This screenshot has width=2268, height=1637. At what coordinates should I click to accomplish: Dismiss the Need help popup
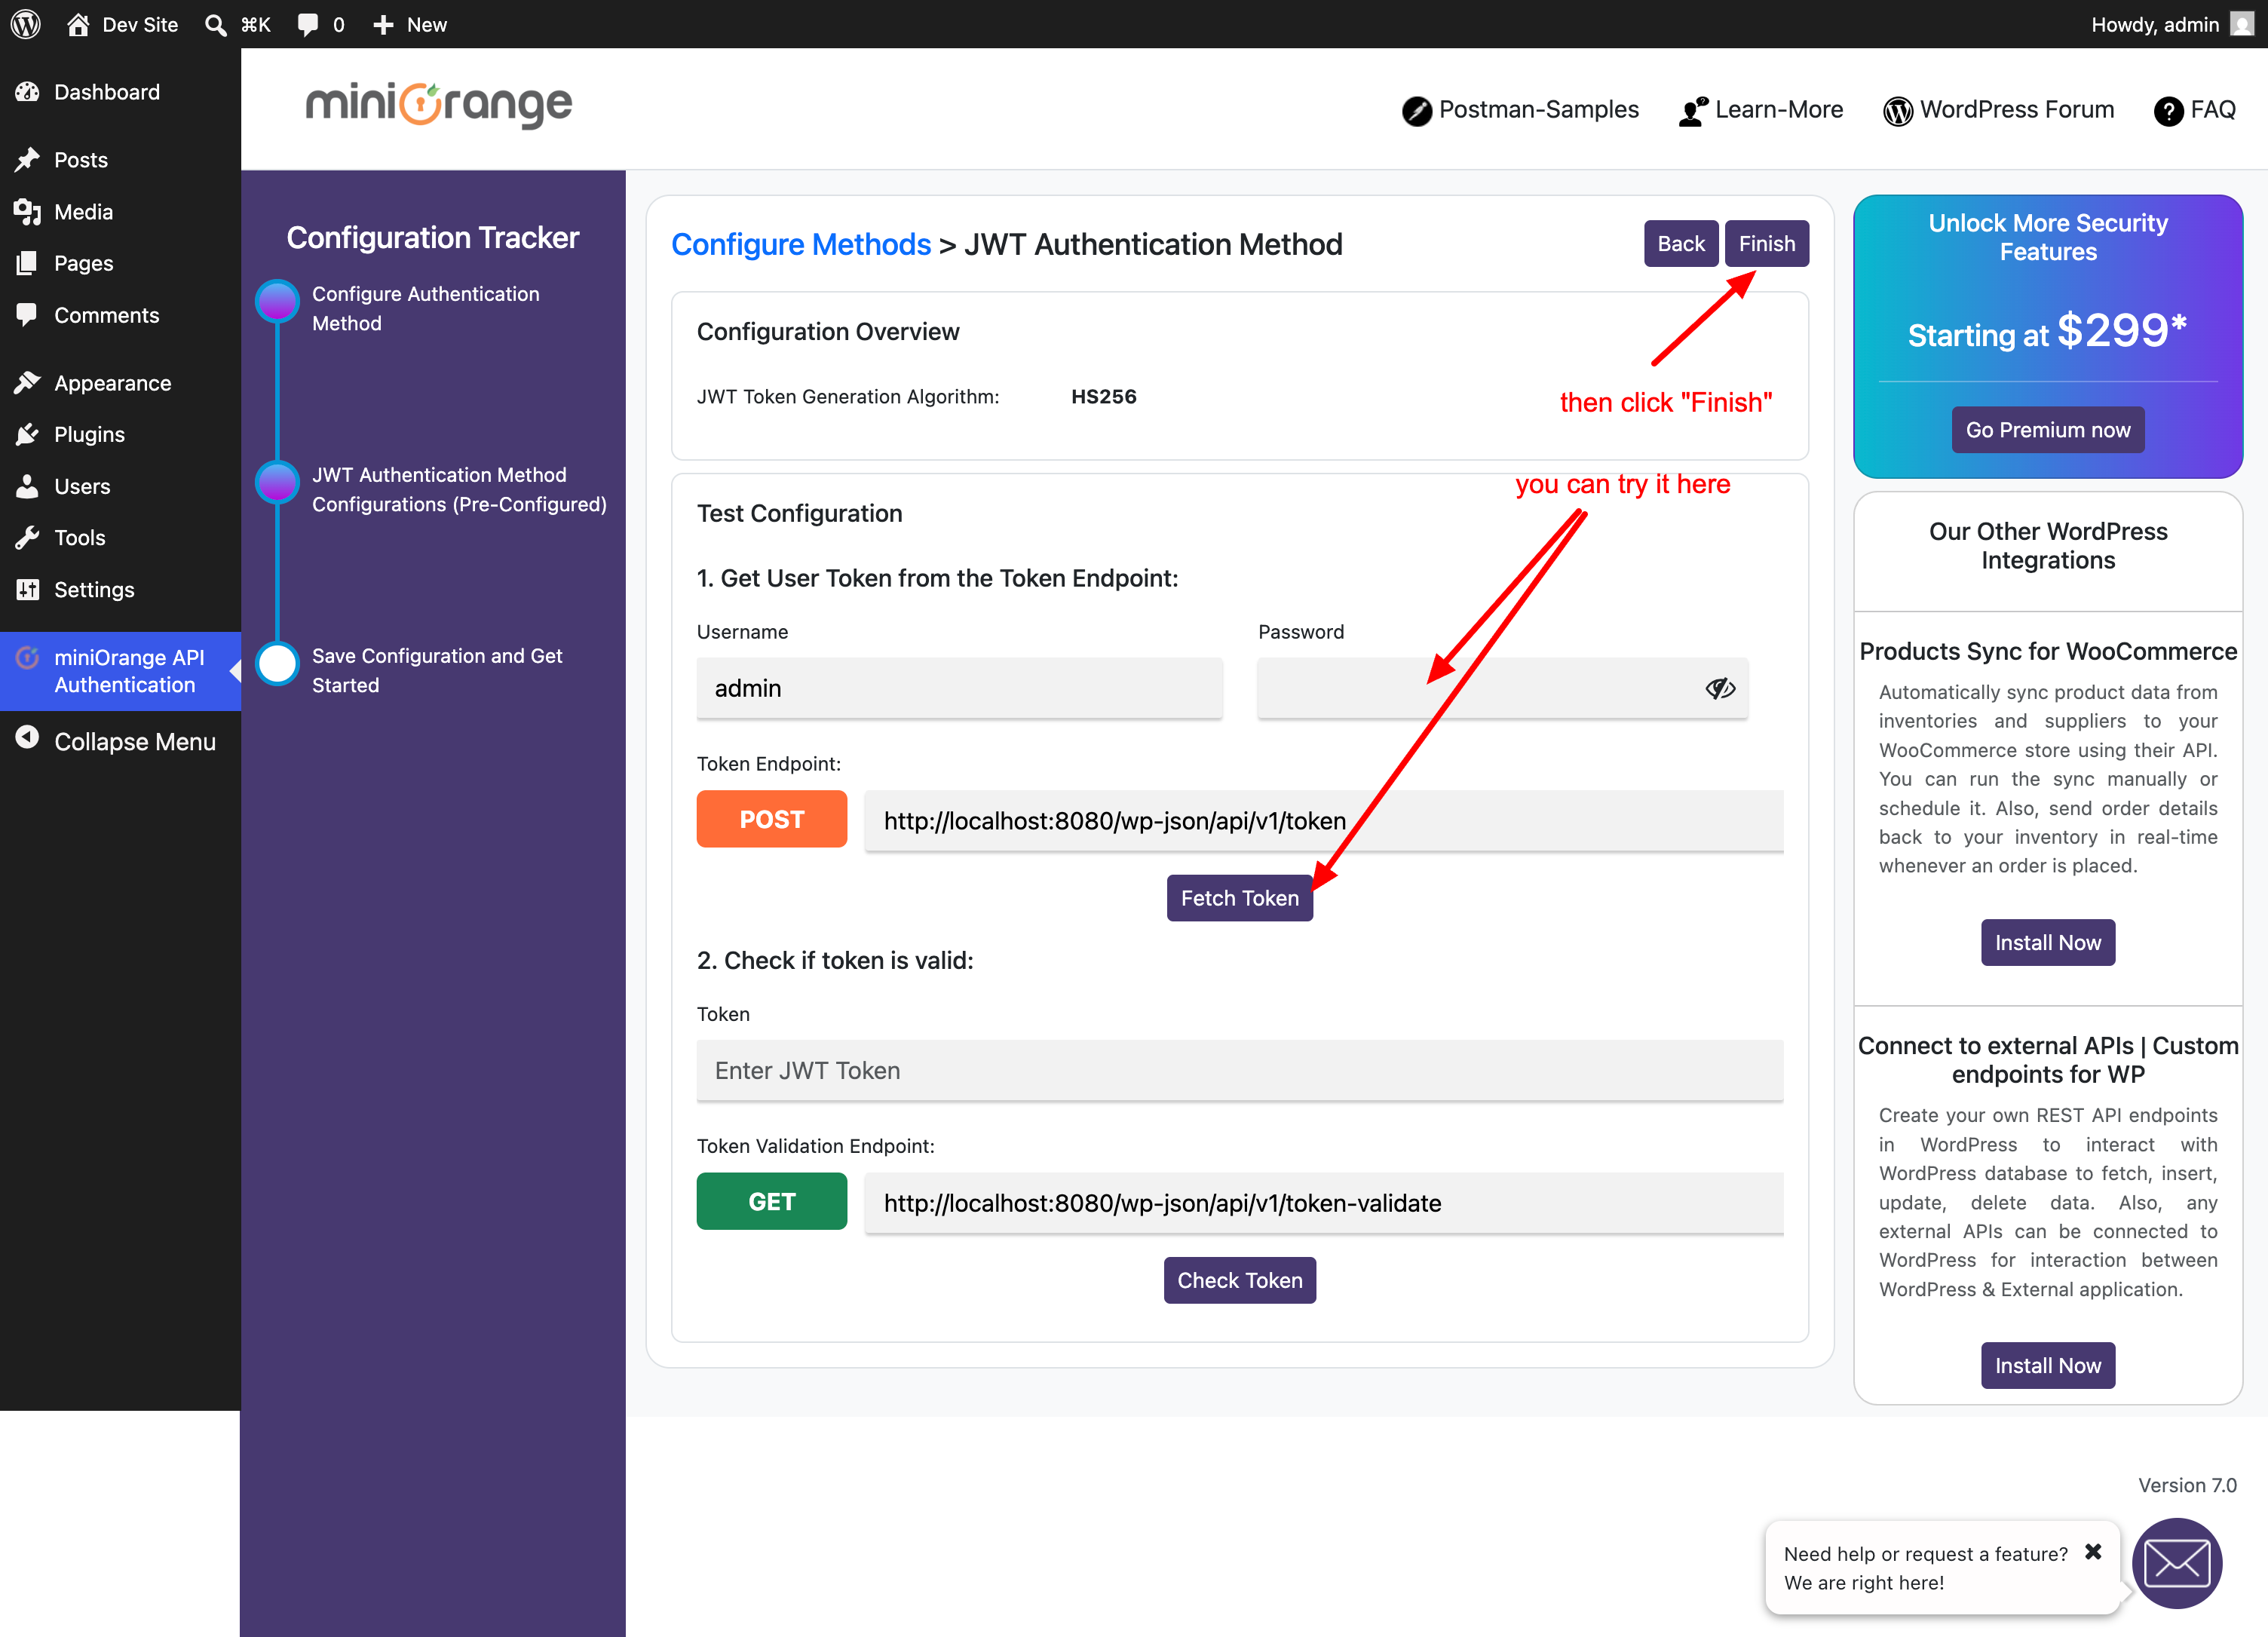(2093, 1552)
